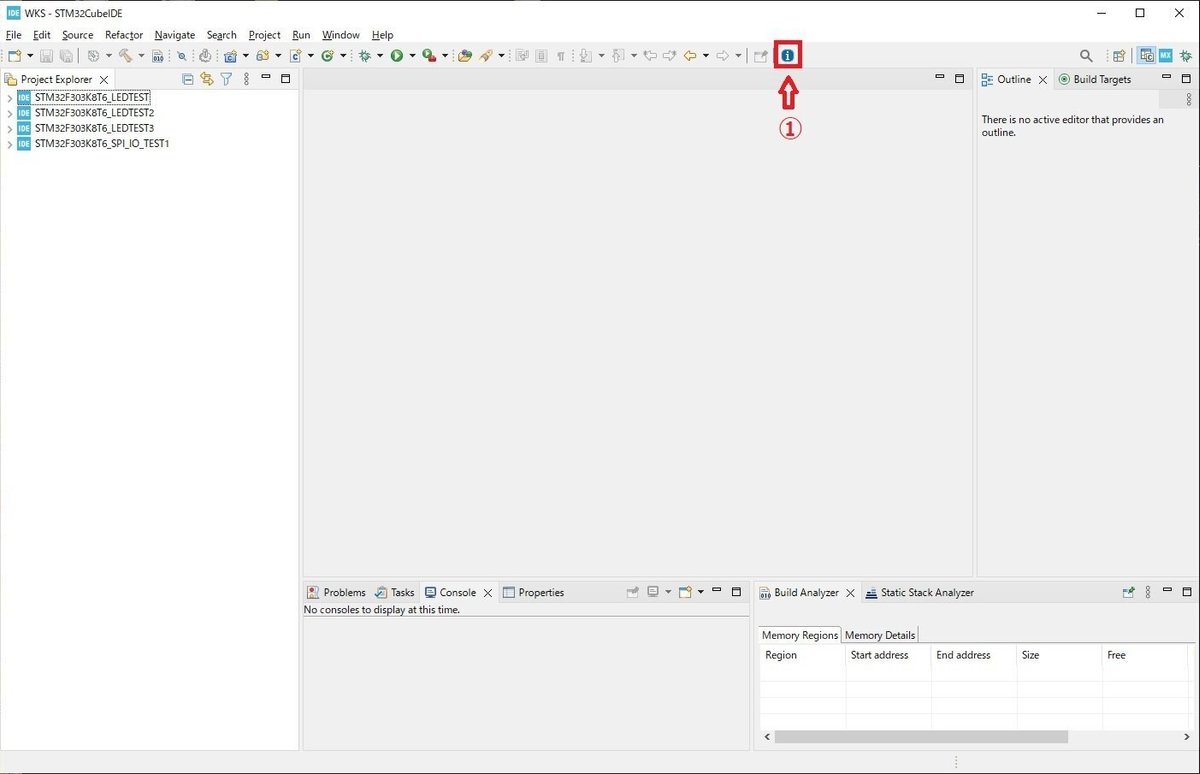Click the new source folder icon
This screenshot has width=1200, height=774.
(x=262, y=56)
